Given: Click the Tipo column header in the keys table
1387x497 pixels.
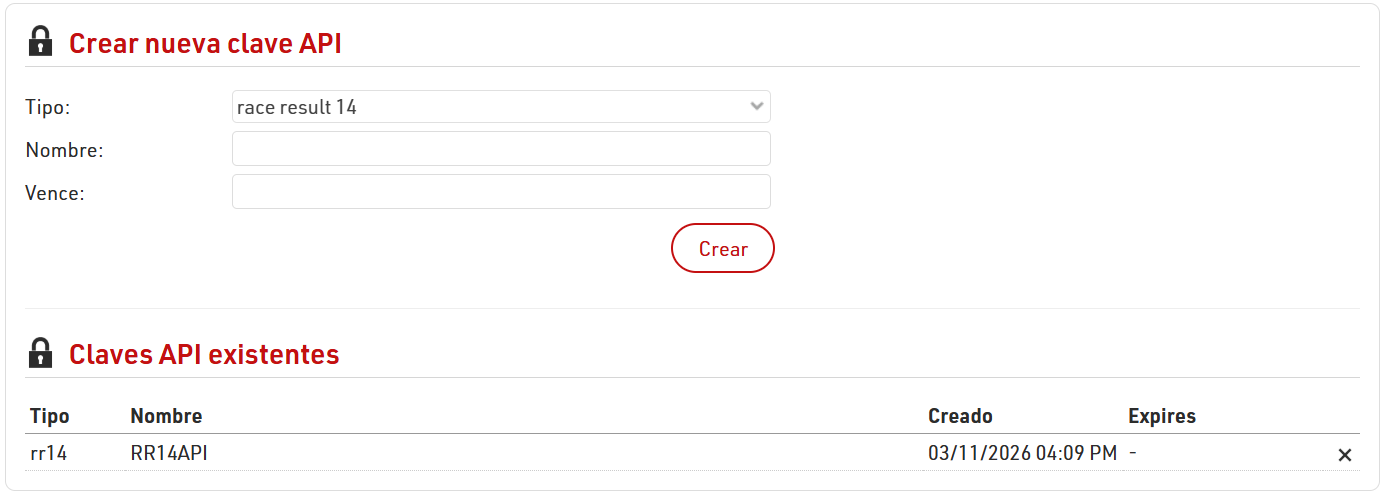Looking at the screenshot, I should pos(50,416).
